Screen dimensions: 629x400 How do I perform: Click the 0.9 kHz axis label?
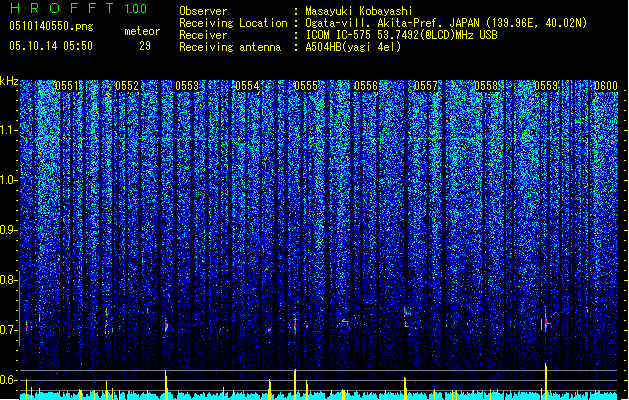[x=8, y=230]
